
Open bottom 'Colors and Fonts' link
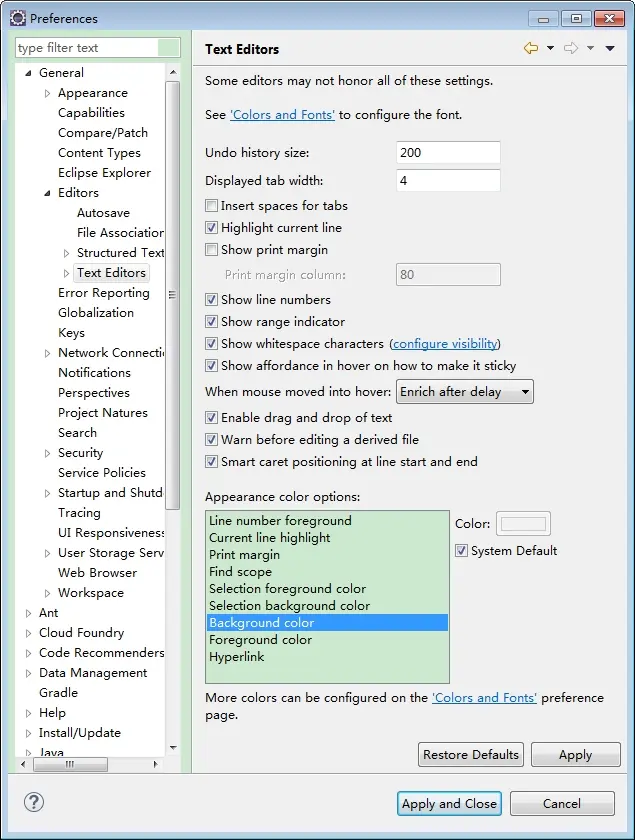click(484, 698)
